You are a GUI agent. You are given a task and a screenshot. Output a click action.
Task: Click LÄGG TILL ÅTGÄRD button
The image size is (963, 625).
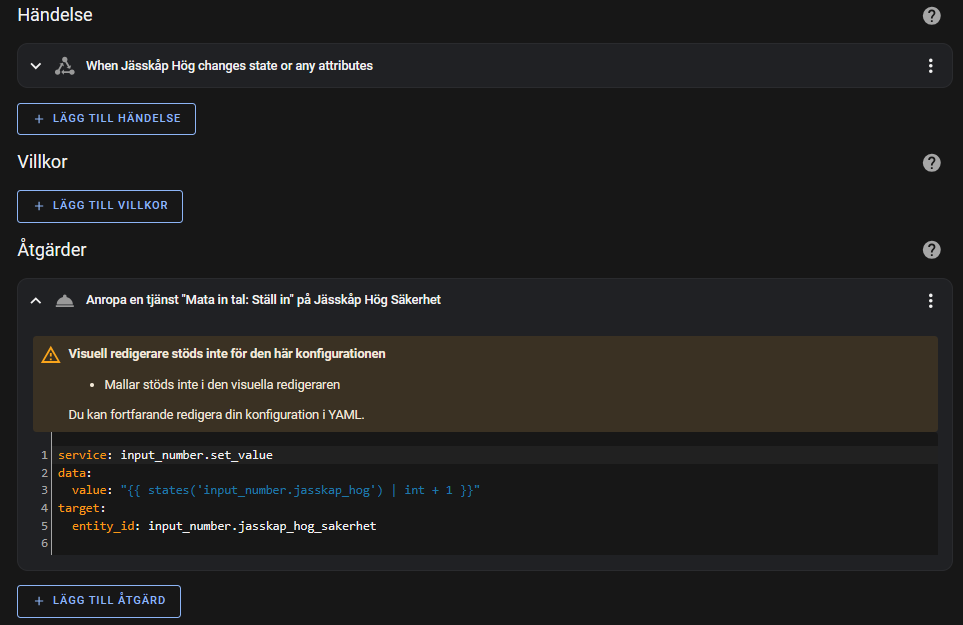[x=99, y=601]
